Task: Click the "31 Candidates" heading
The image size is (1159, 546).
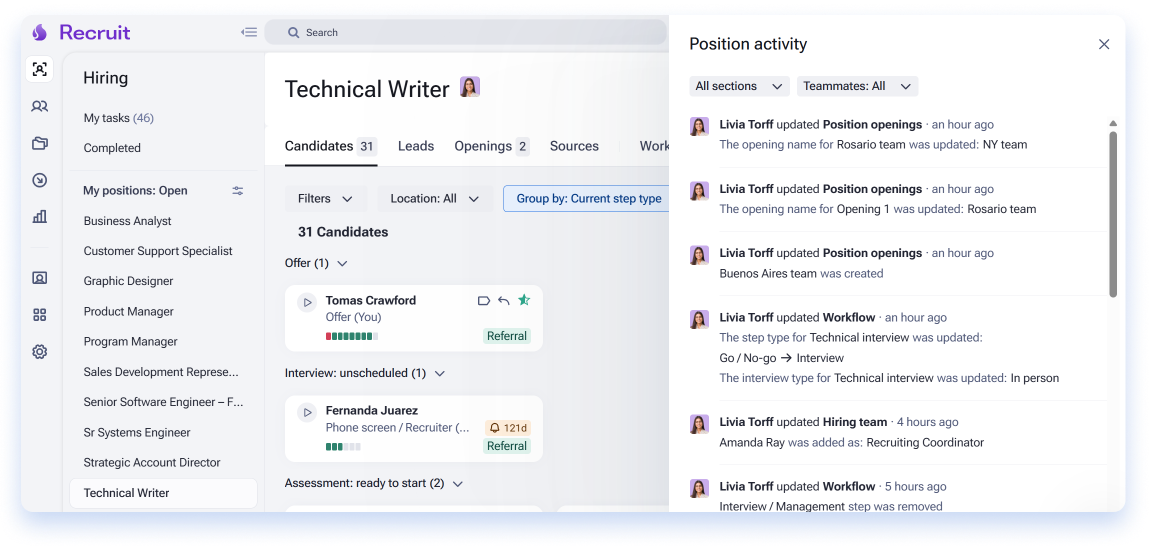Action: (343, 232)
